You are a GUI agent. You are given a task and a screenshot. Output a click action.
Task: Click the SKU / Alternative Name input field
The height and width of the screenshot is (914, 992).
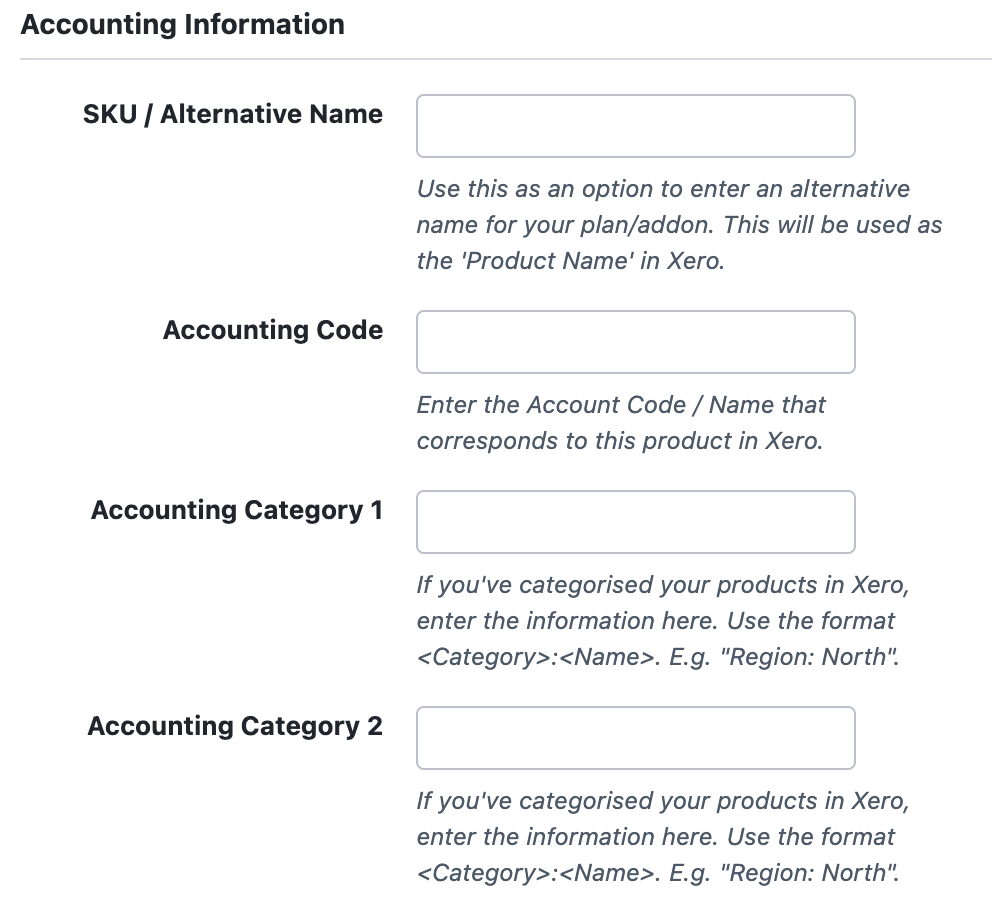pos(635,126)
